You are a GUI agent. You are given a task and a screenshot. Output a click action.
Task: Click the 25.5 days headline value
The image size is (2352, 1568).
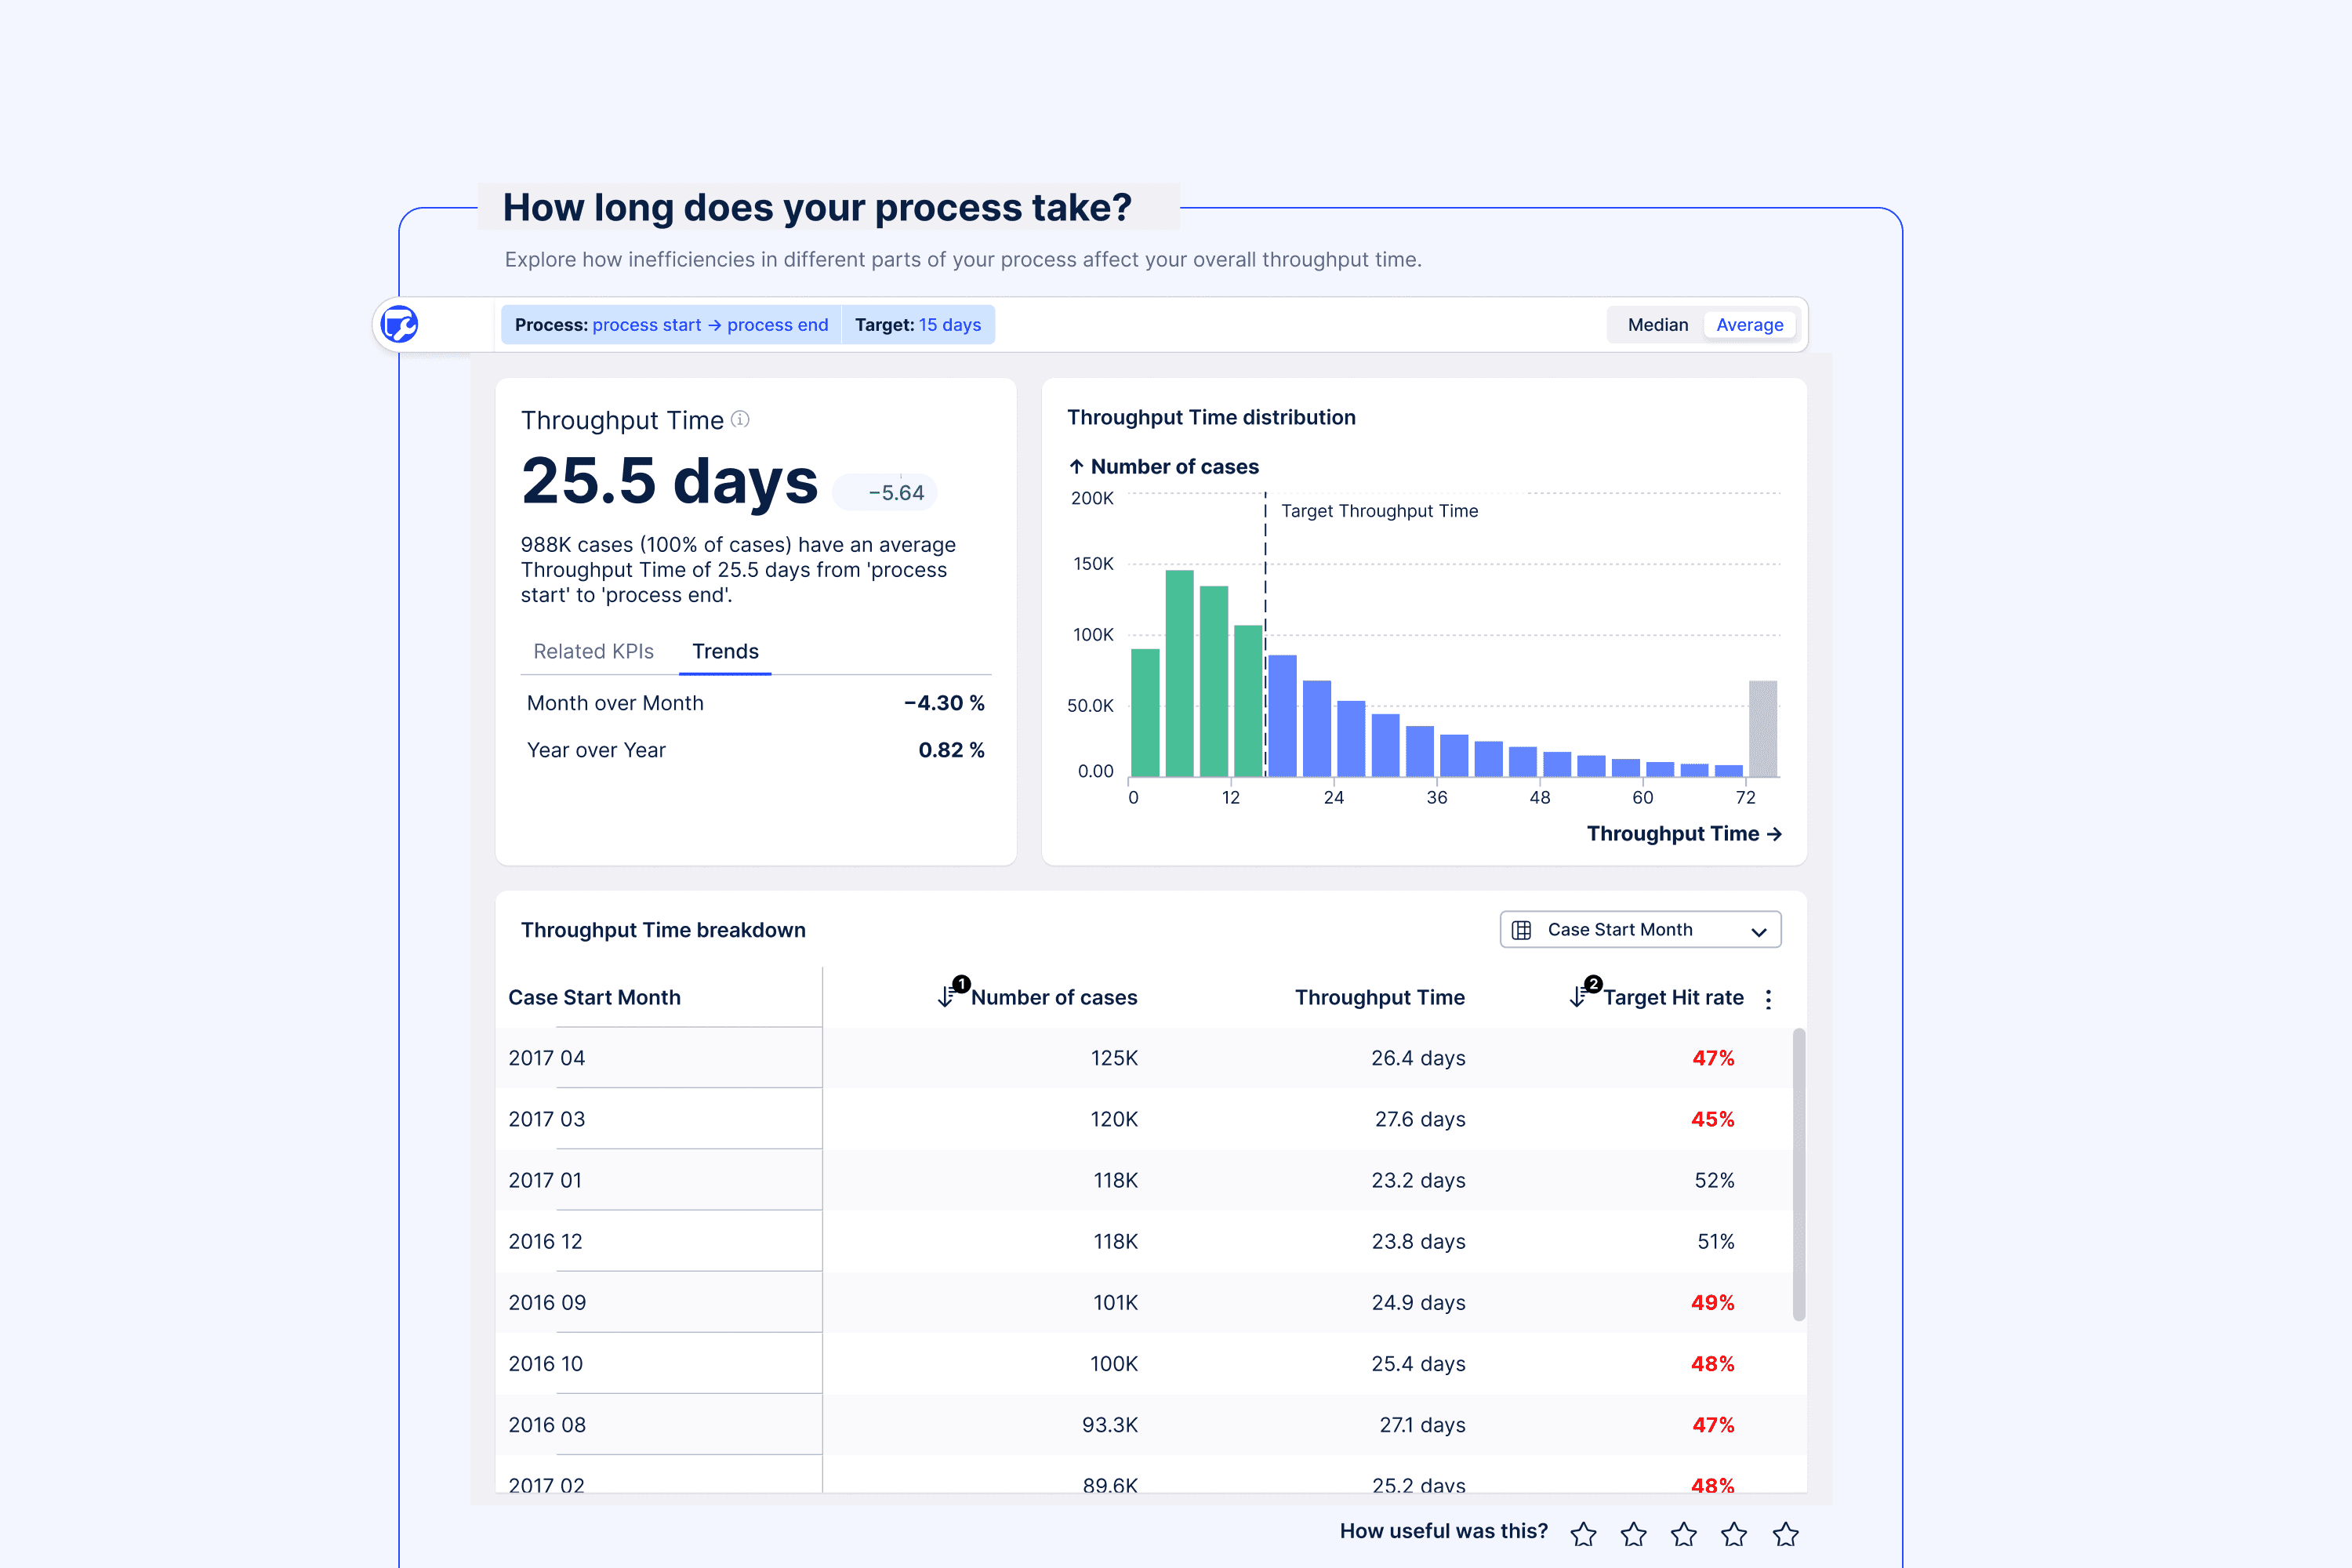click(x=669, y=482)
